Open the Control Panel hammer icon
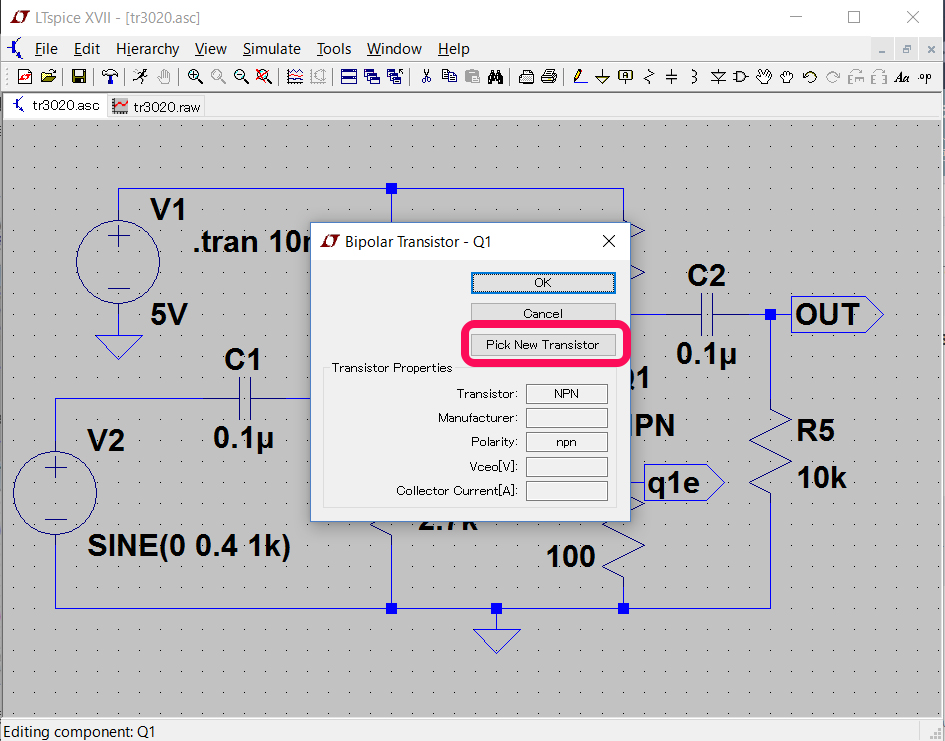 point(110,76)
